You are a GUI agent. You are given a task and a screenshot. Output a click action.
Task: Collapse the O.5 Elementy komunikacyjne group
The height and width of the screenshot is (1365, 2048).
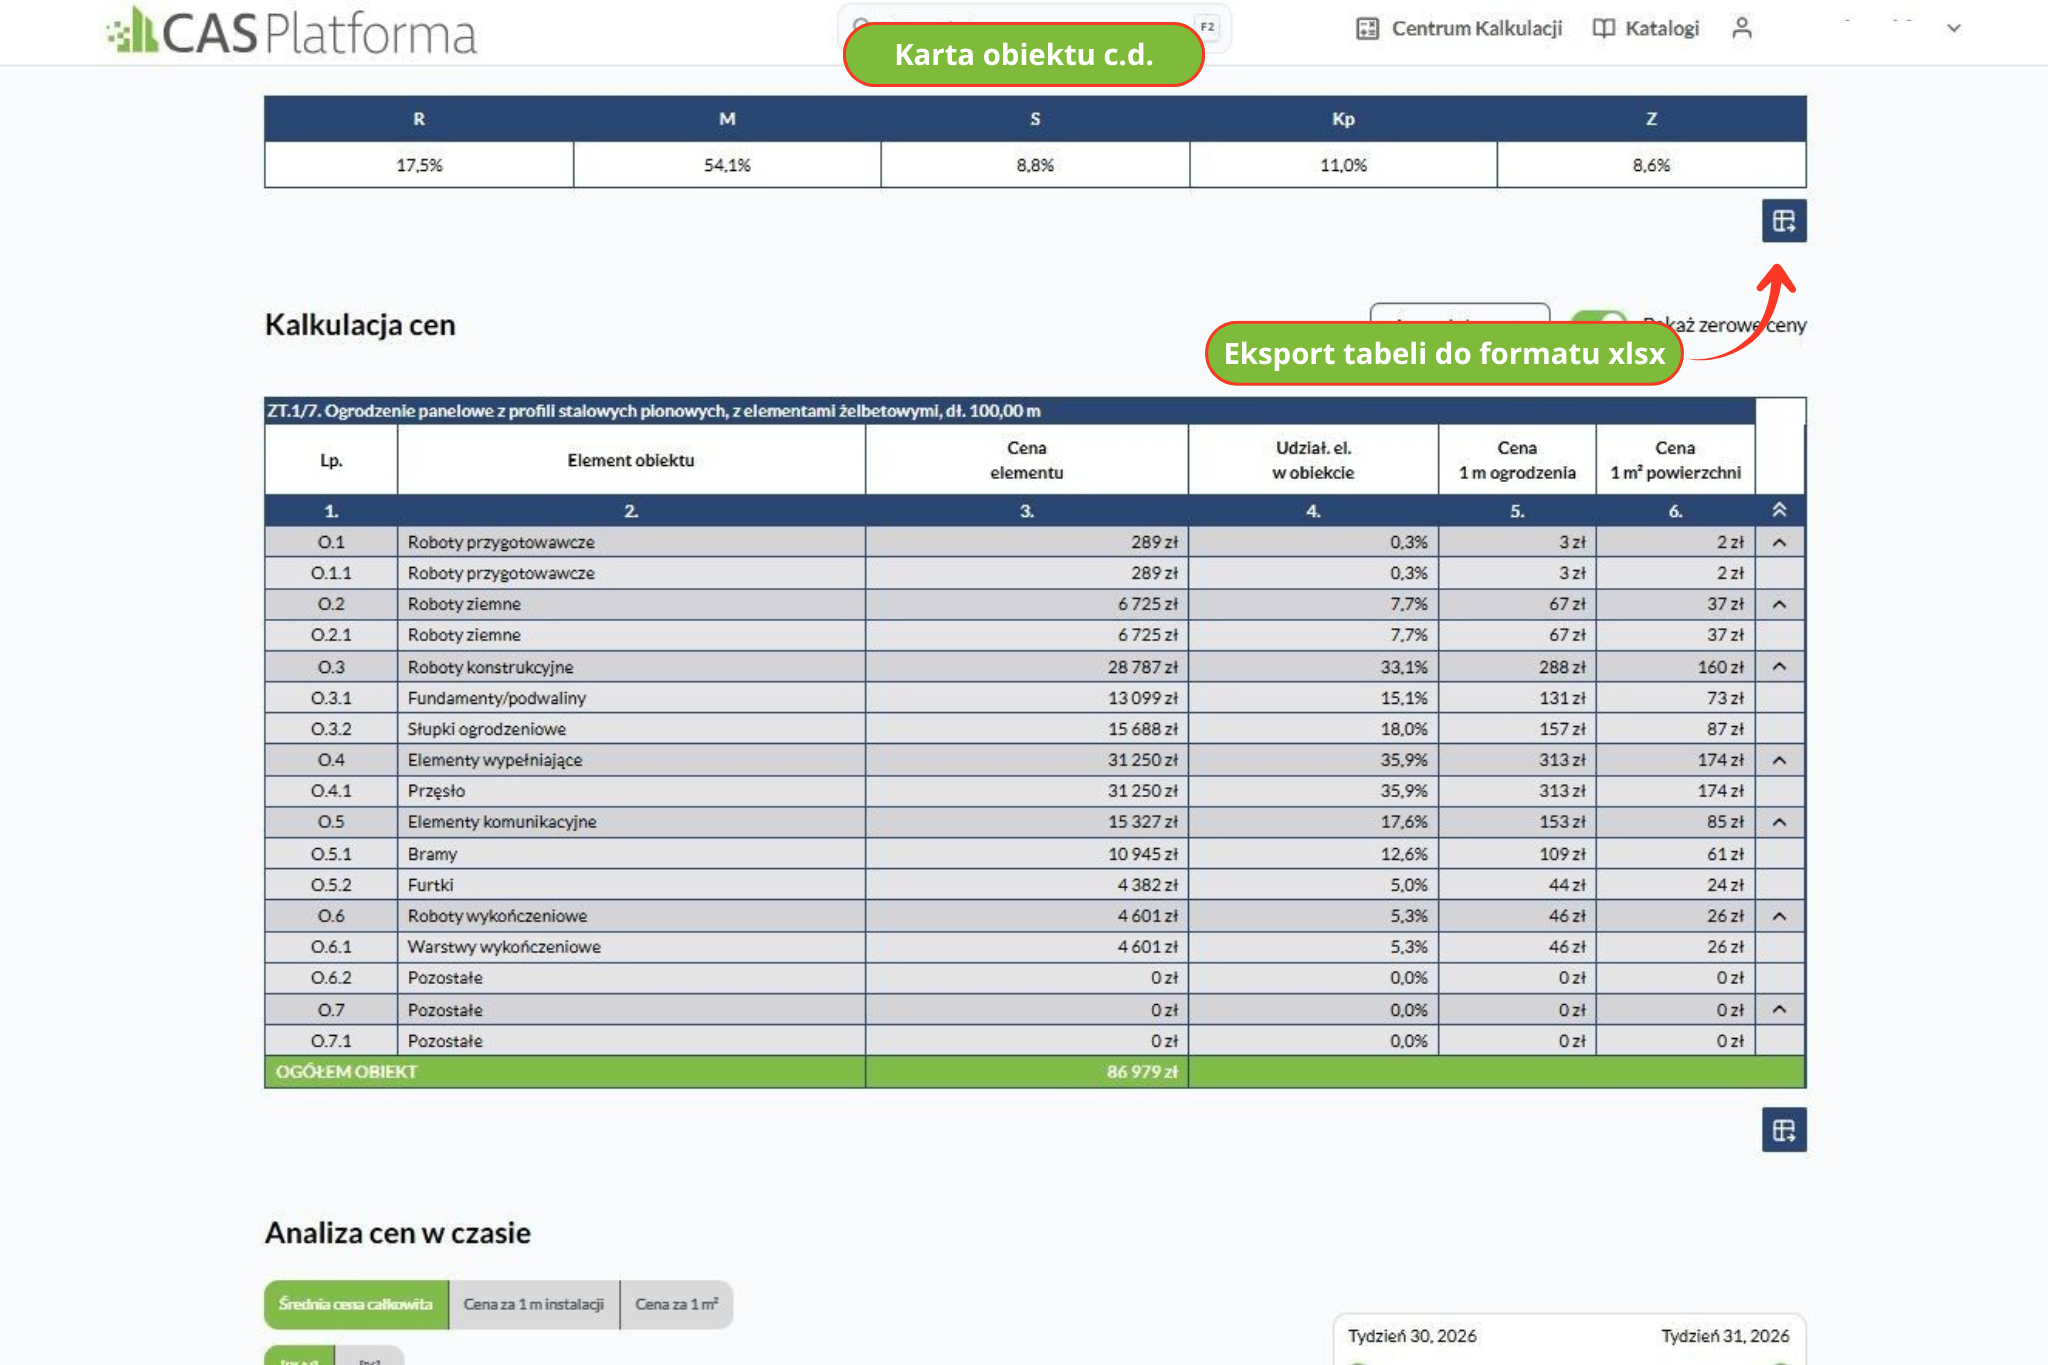(x=1779, y=822)
